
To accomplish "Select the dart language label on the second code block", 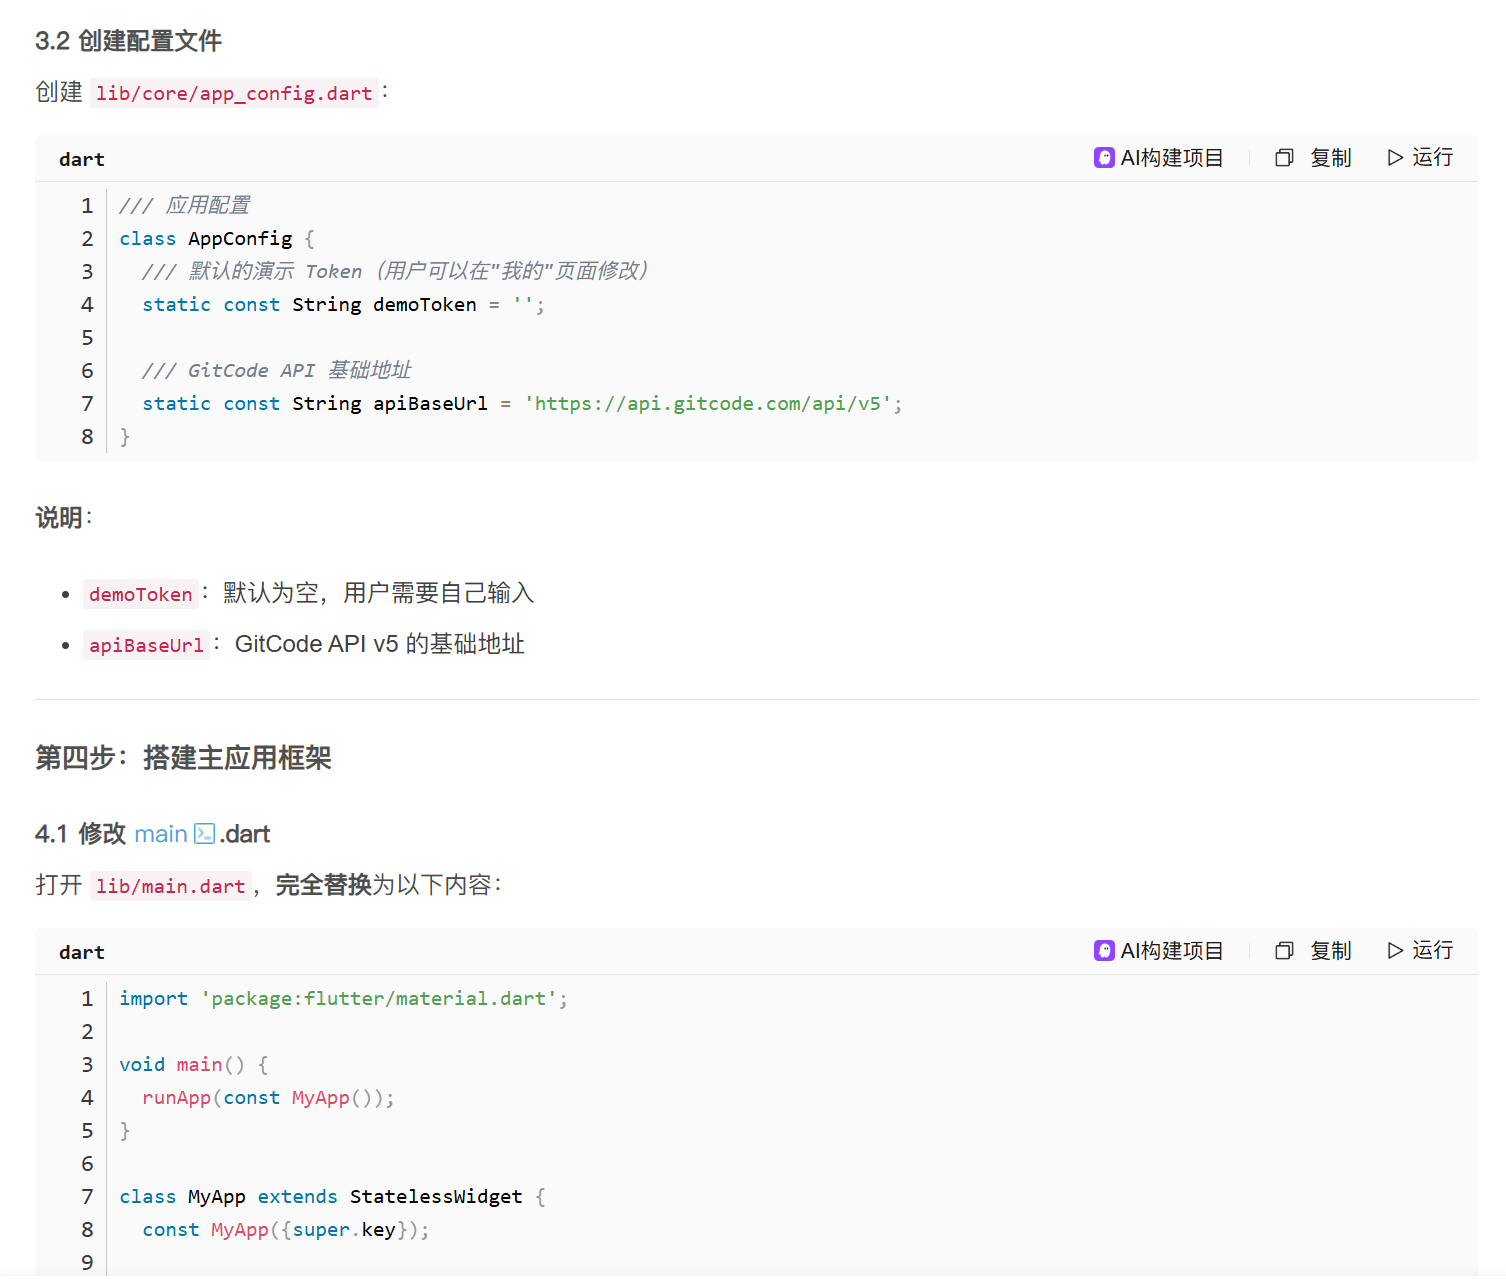I will 81,951.
